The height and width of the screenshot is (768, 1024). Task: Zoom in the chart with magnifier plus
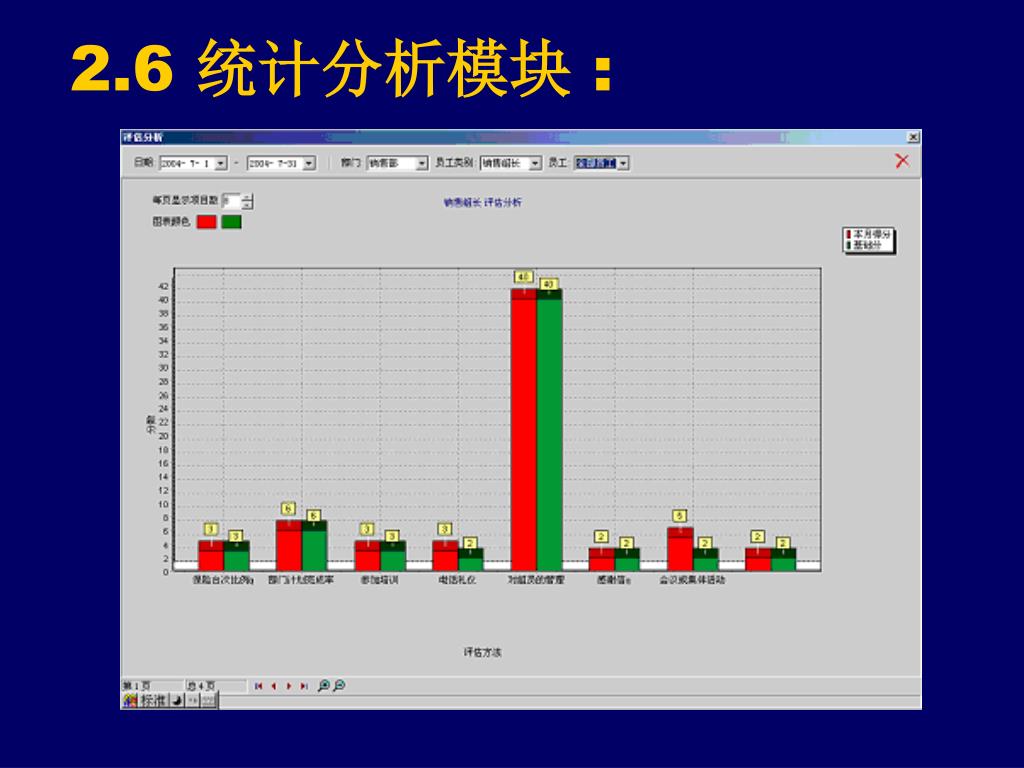(x=323, y=686)
